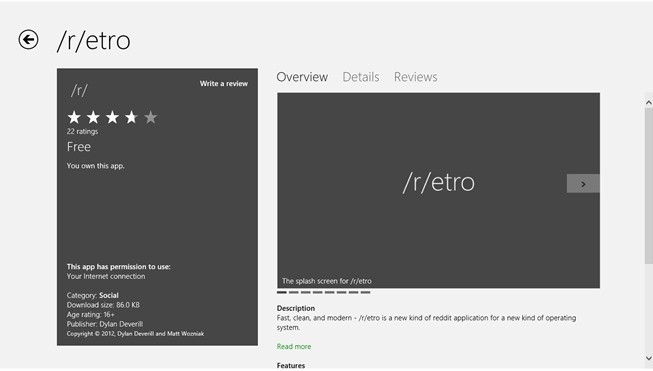This screenshot has width=653, height=371.
Task: Switch to the Details tab
Action: point(361,77)
